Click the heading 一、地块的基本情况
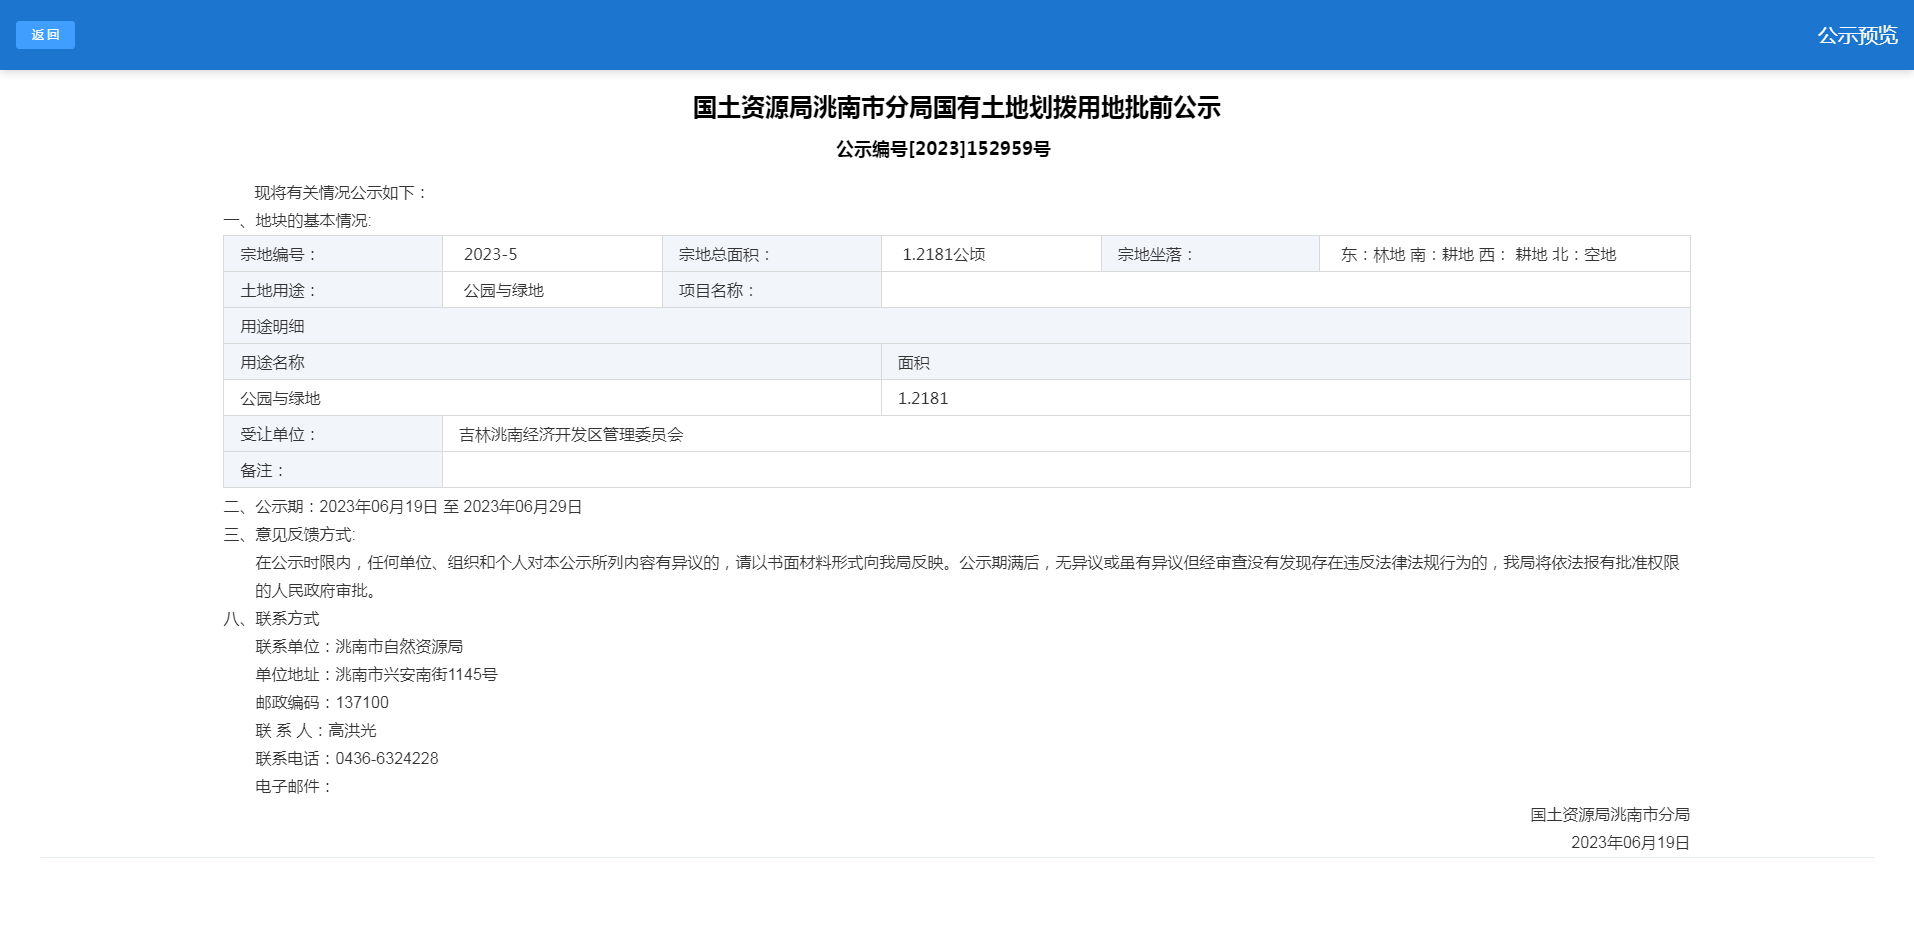The height and width of the screenshot is (936, 1914). (x=297, y=220)
